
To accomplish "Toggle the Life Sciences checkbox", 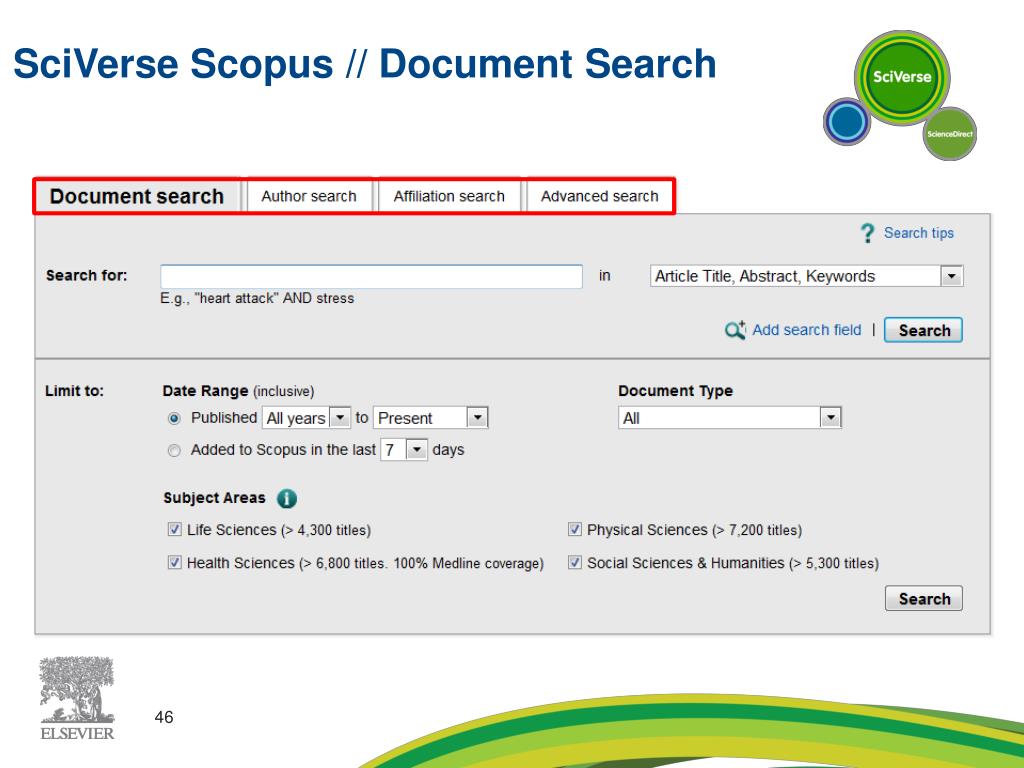I will (x=174, y=529).
